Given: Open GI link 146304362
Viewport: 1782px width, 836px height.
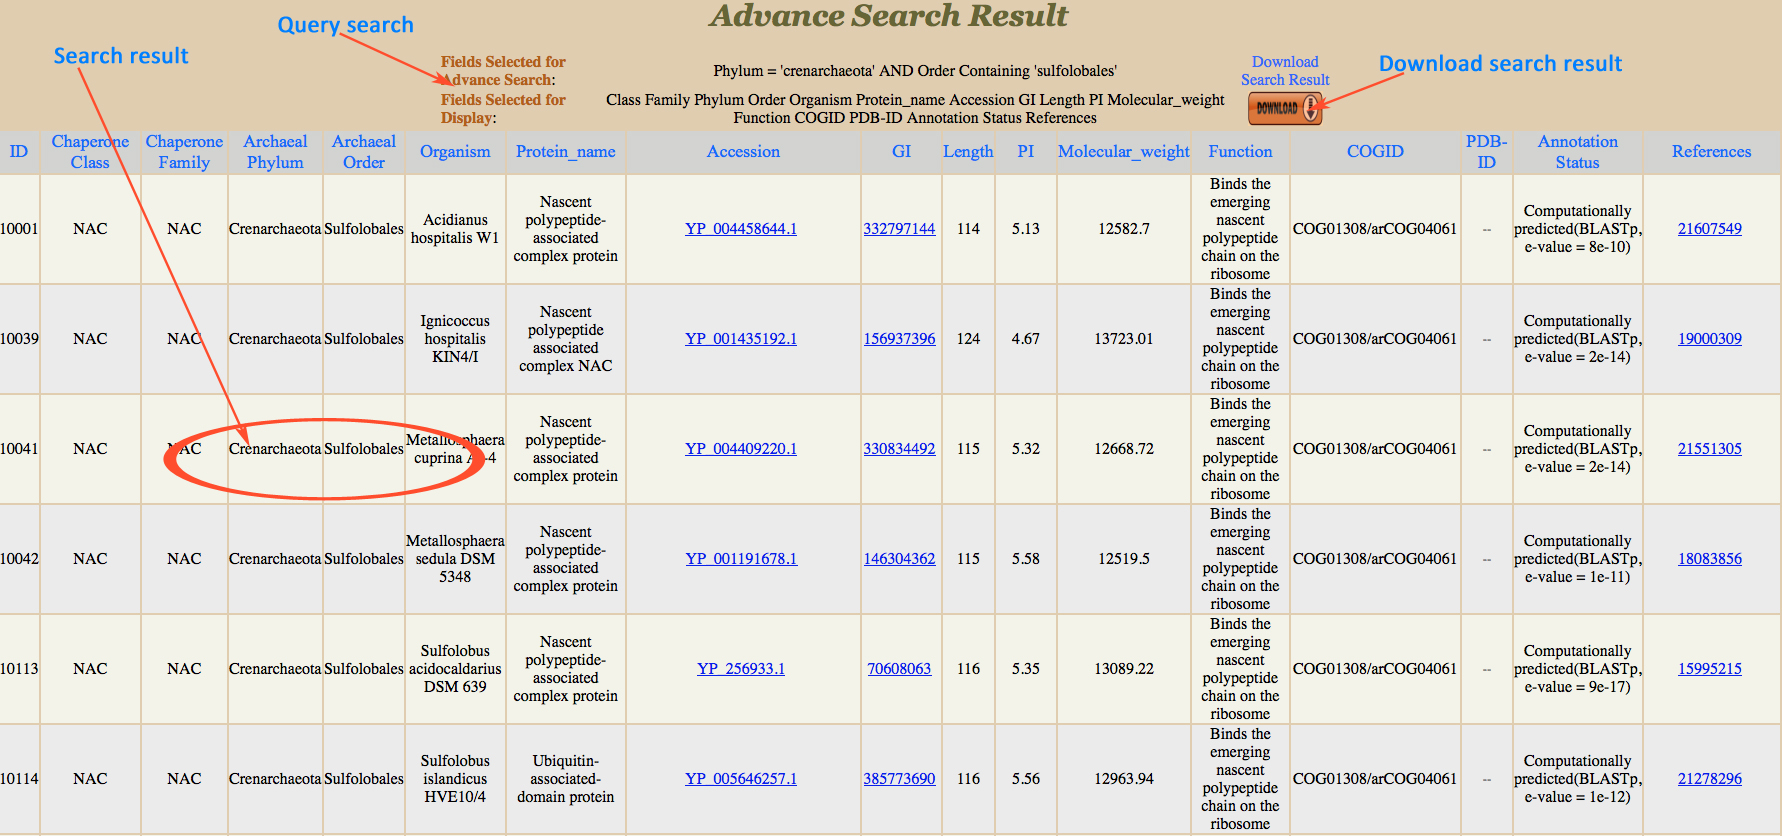Looking at the screenshot, I should pyautogui.click(x=899, y=559).
